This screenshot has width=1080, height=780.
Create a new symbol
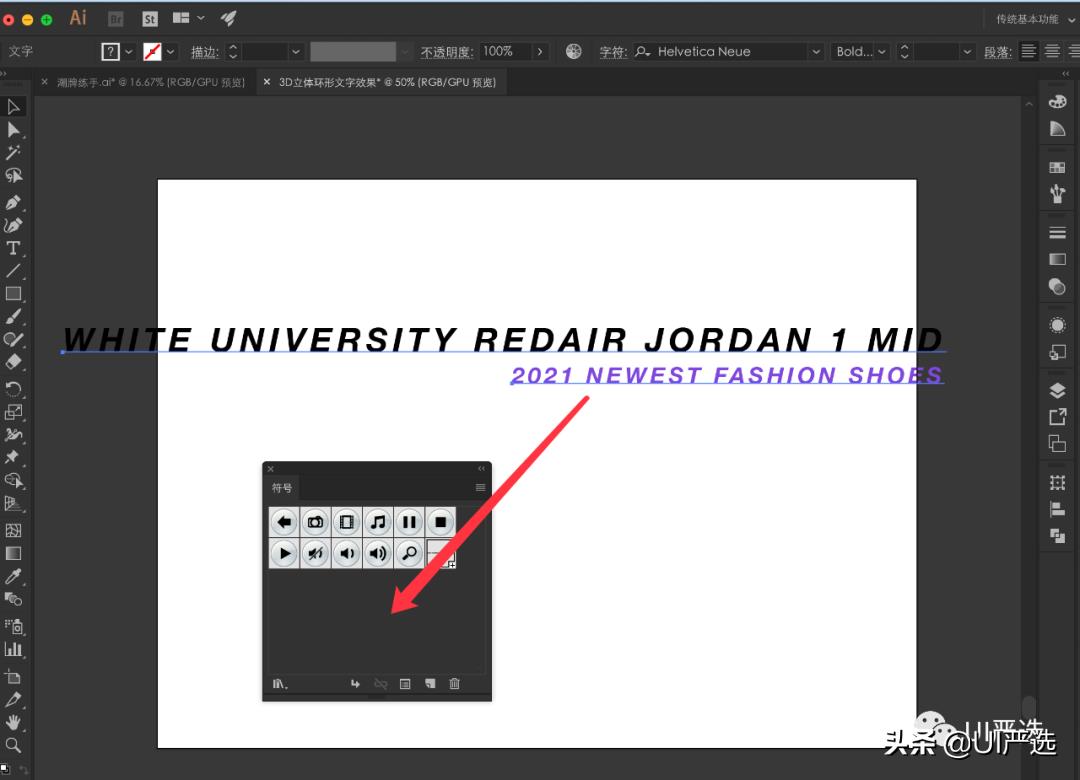[x=430, y=684]
